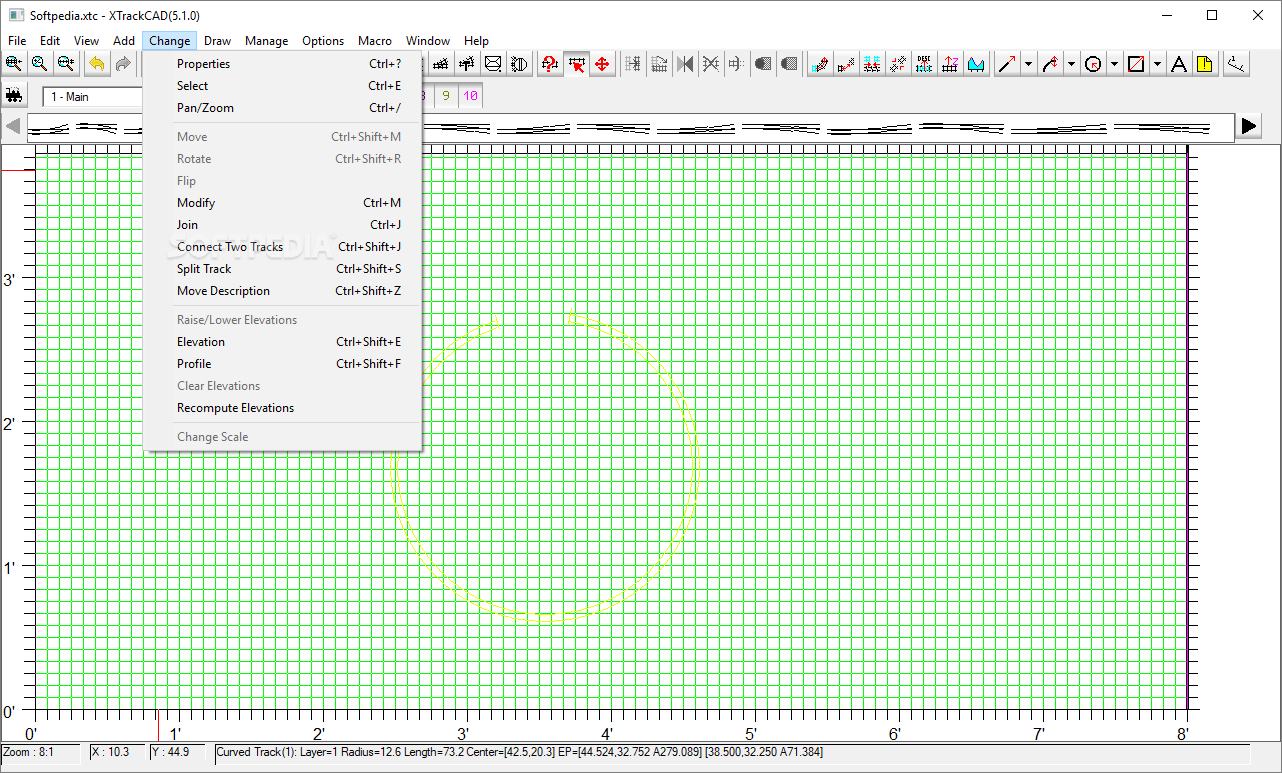
Task: Click the hand-laid turnout tool icon
Action: [x=467, y=64]
